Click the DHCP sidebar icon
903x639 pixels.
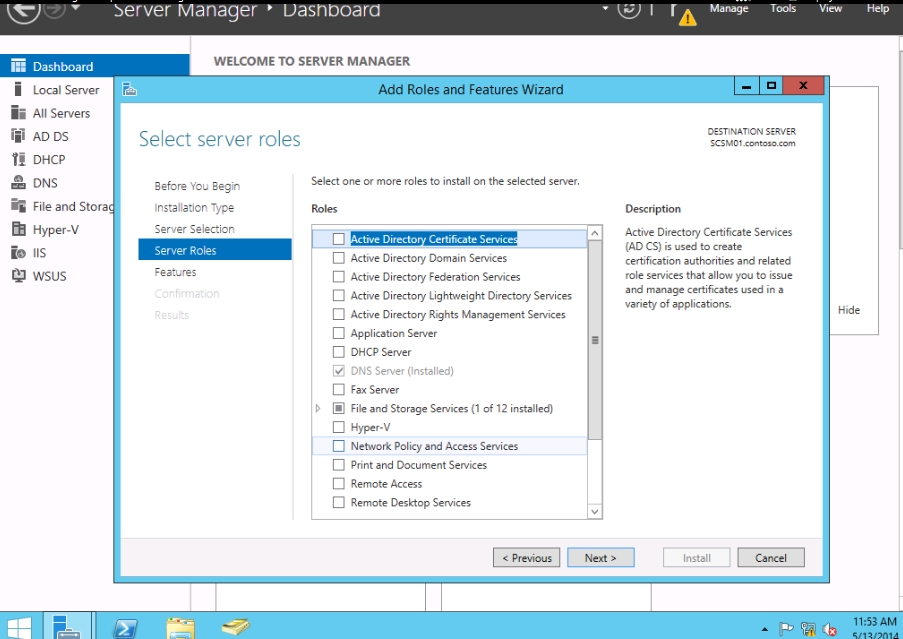[17, 159]
